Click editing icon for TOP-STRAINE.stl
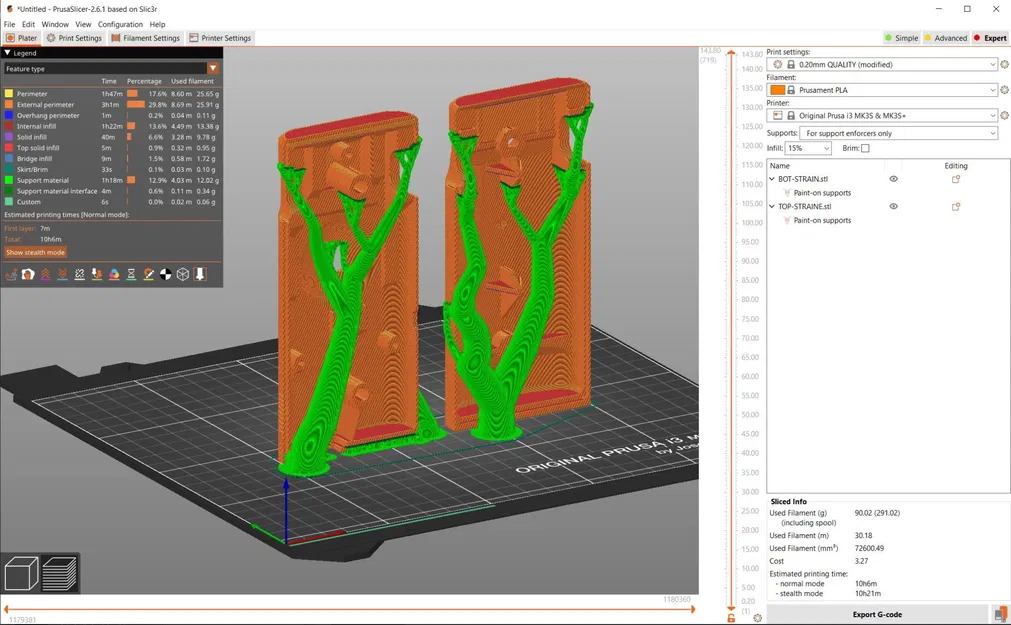 tap(956, 206)
